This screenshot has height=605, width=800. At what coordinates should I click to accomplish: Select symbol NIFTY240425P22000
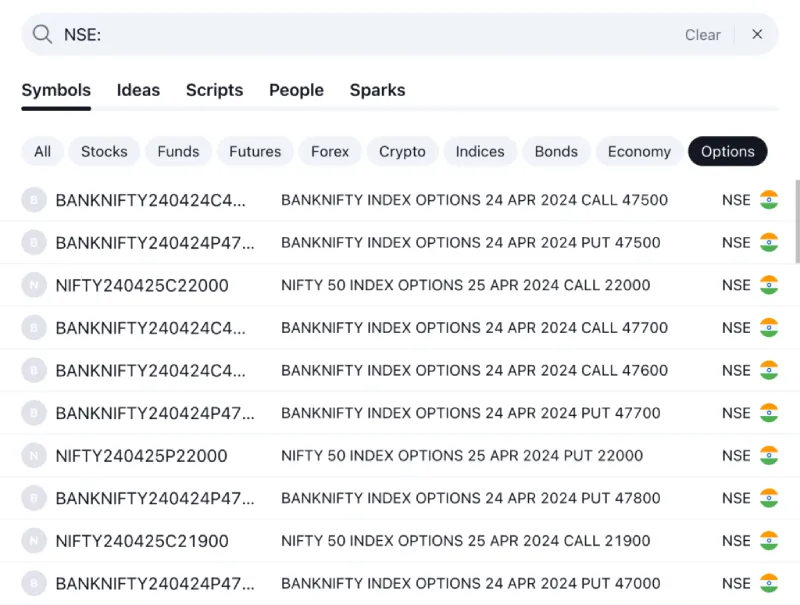(x=141, y=456)
